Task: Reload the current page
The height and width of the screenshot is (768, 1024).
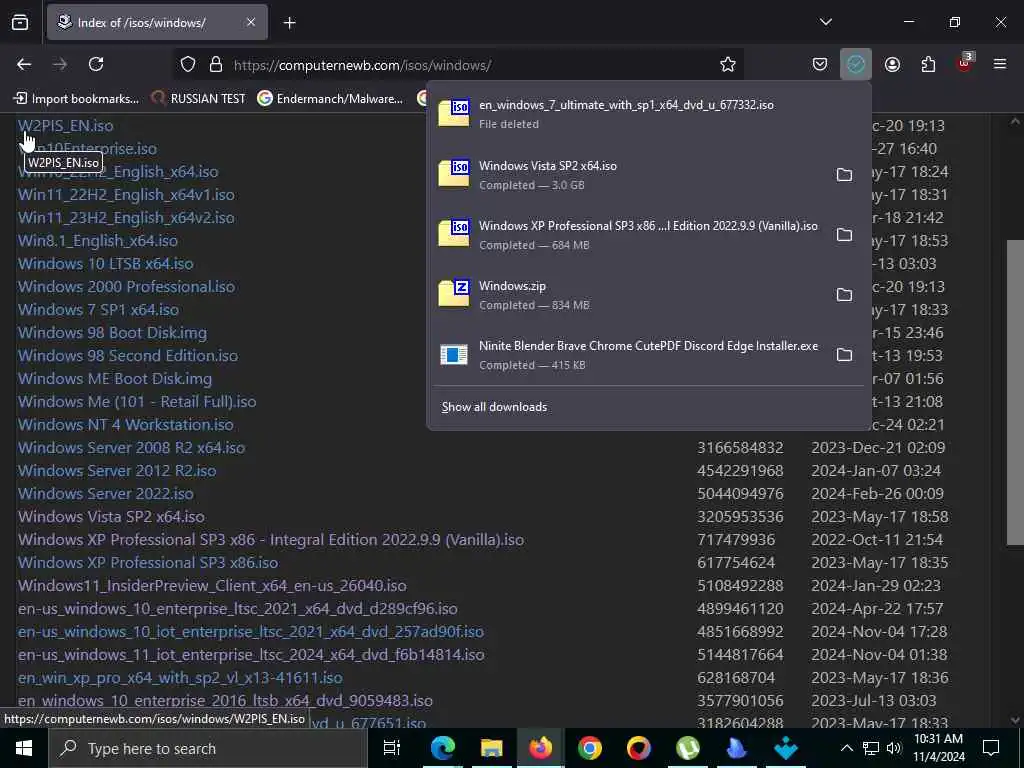Action: coord(96,64)
